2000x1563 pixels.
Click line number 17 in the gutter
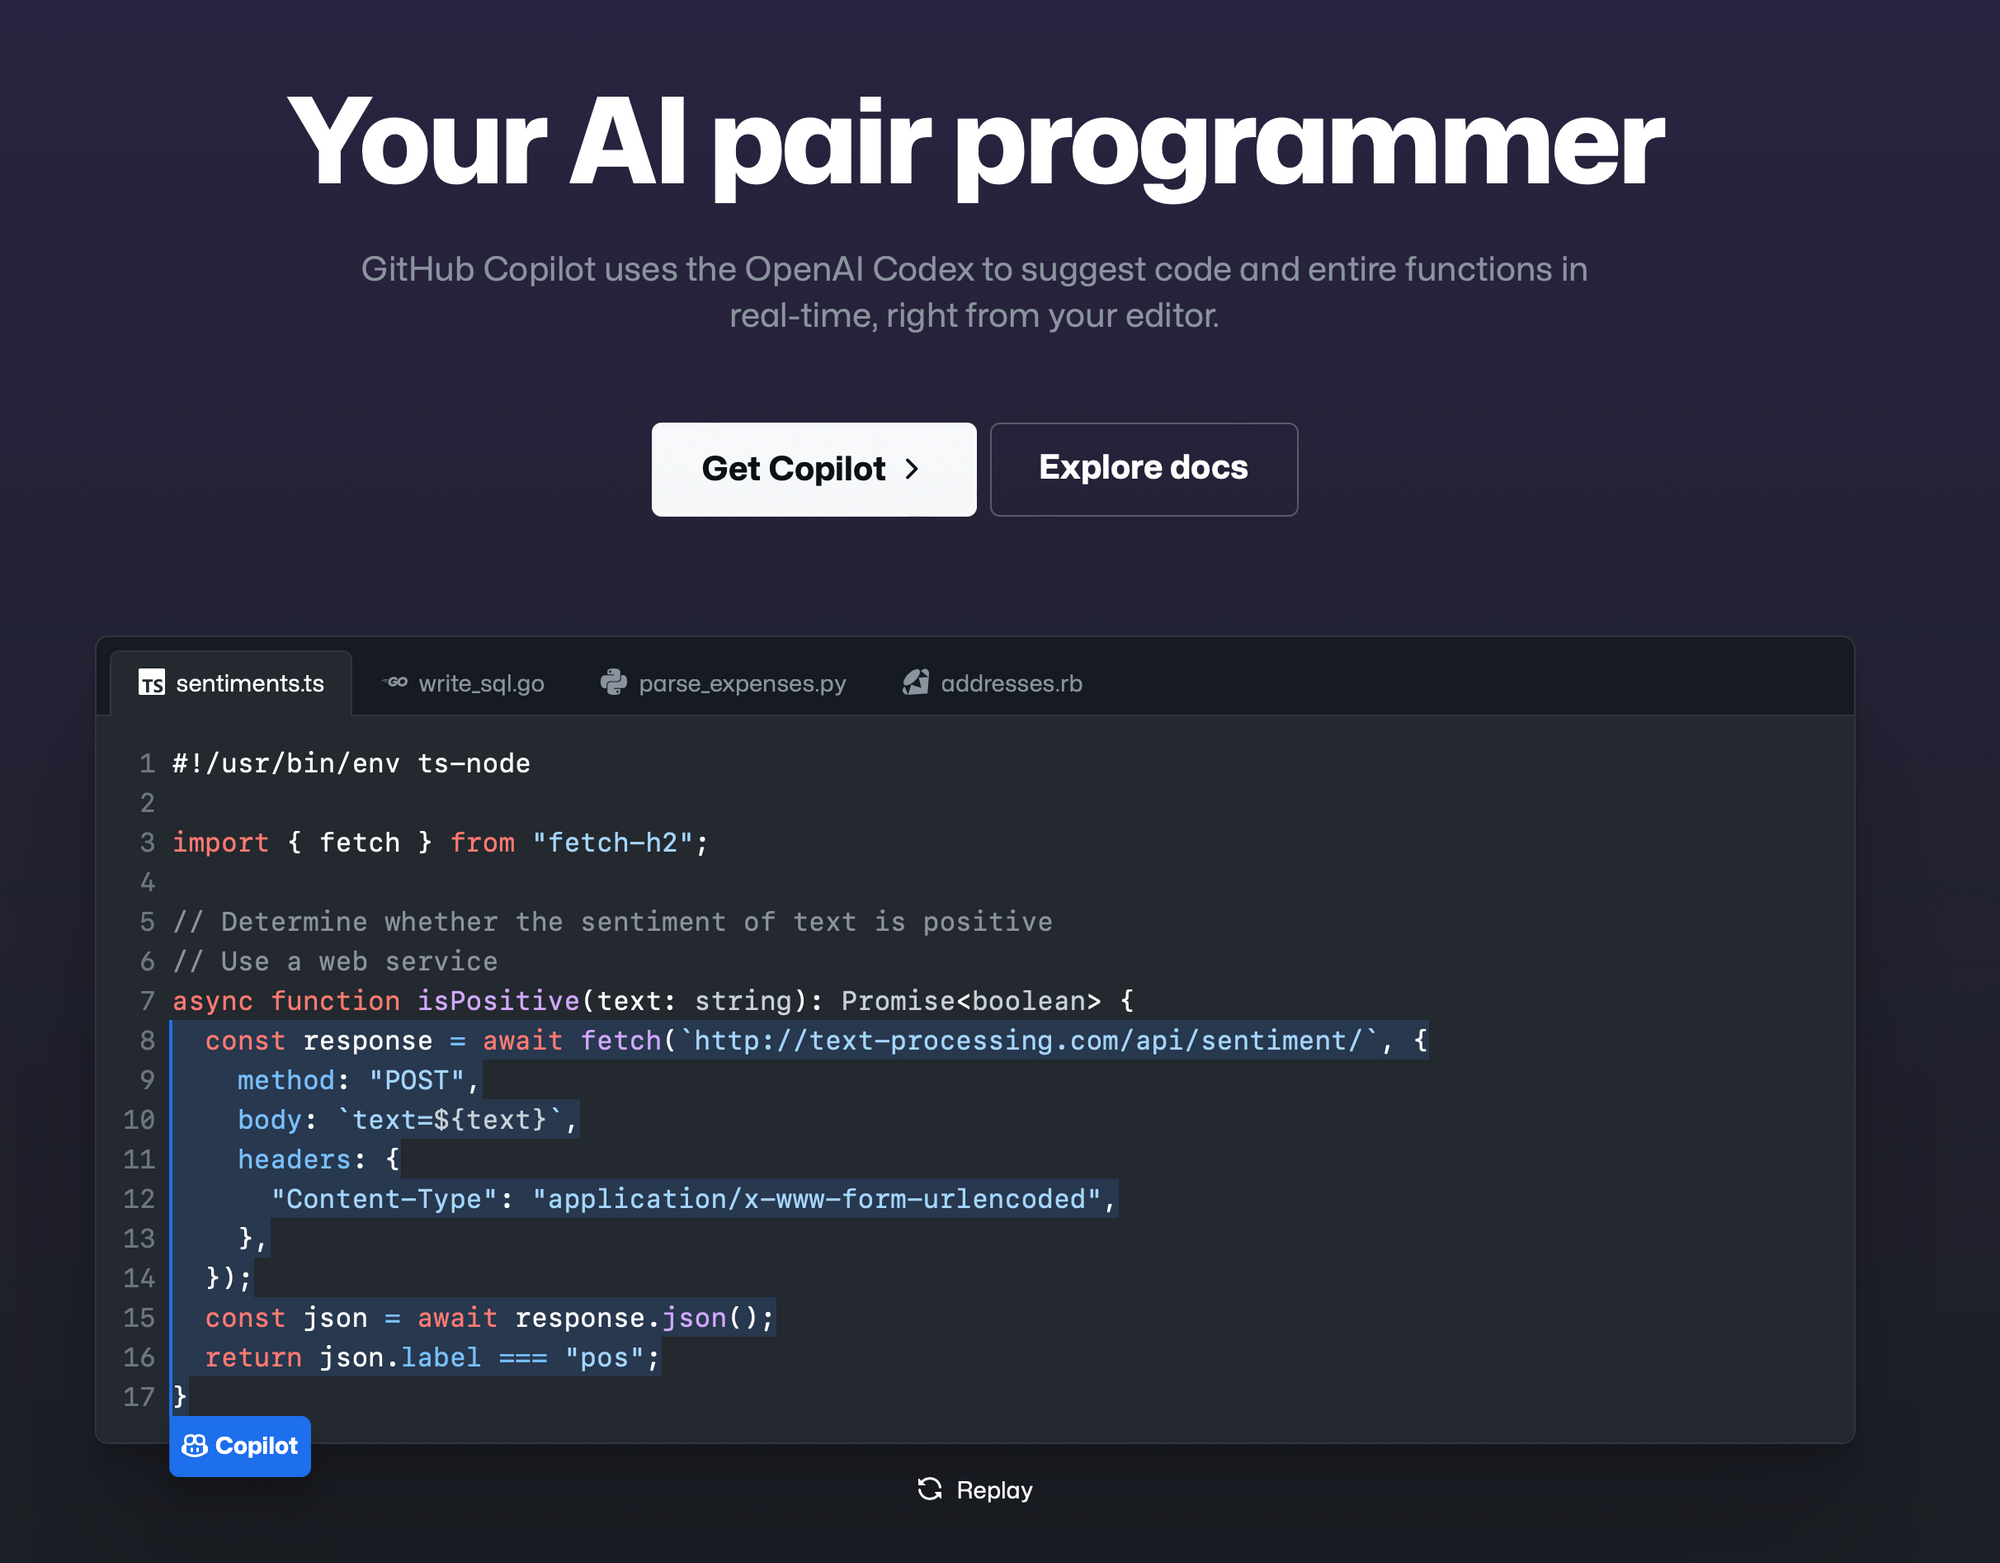[x=139, y=1397]
